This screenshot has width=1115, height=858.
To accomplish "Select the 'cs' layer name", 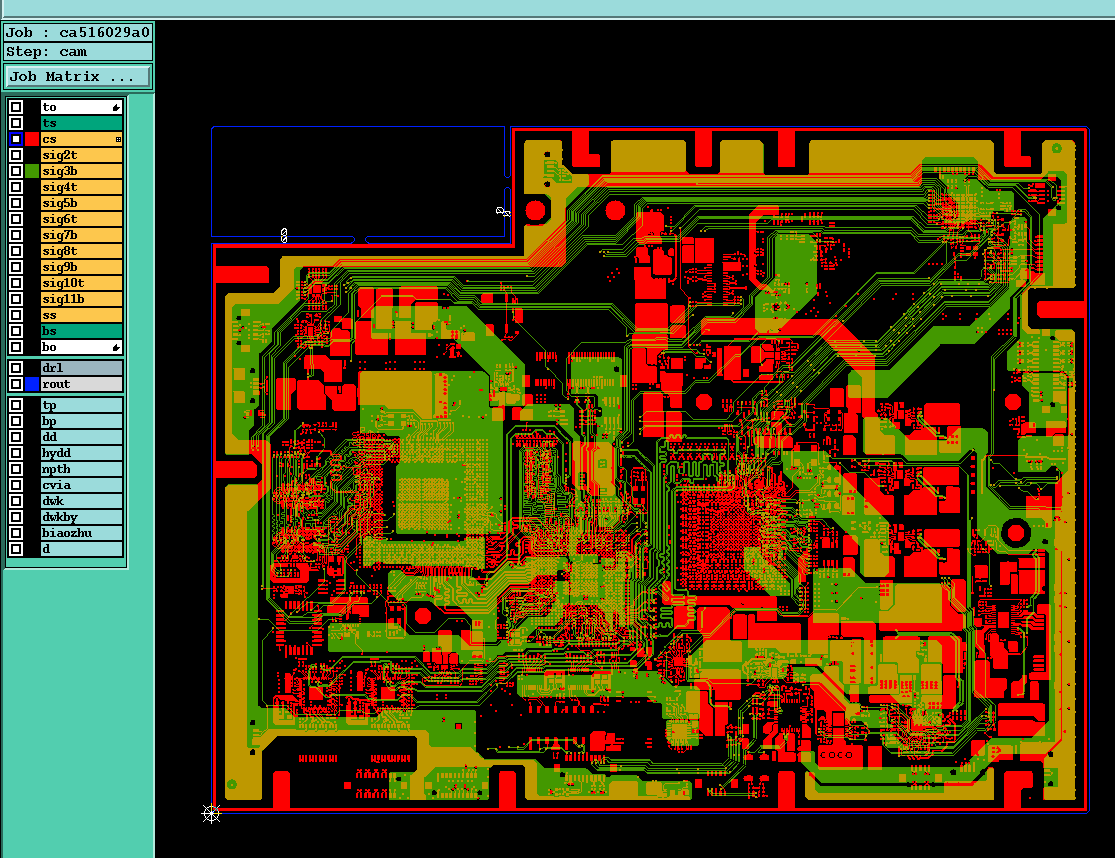I will pos(82,139).
